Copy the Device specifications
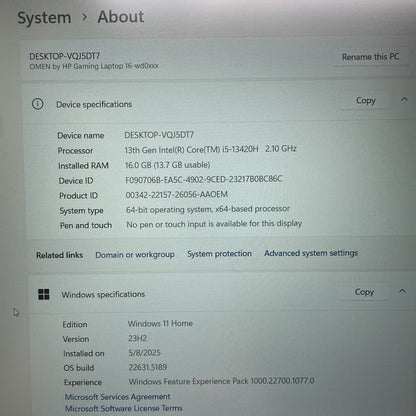Screen dimensions: 416x416 (366, 100)
